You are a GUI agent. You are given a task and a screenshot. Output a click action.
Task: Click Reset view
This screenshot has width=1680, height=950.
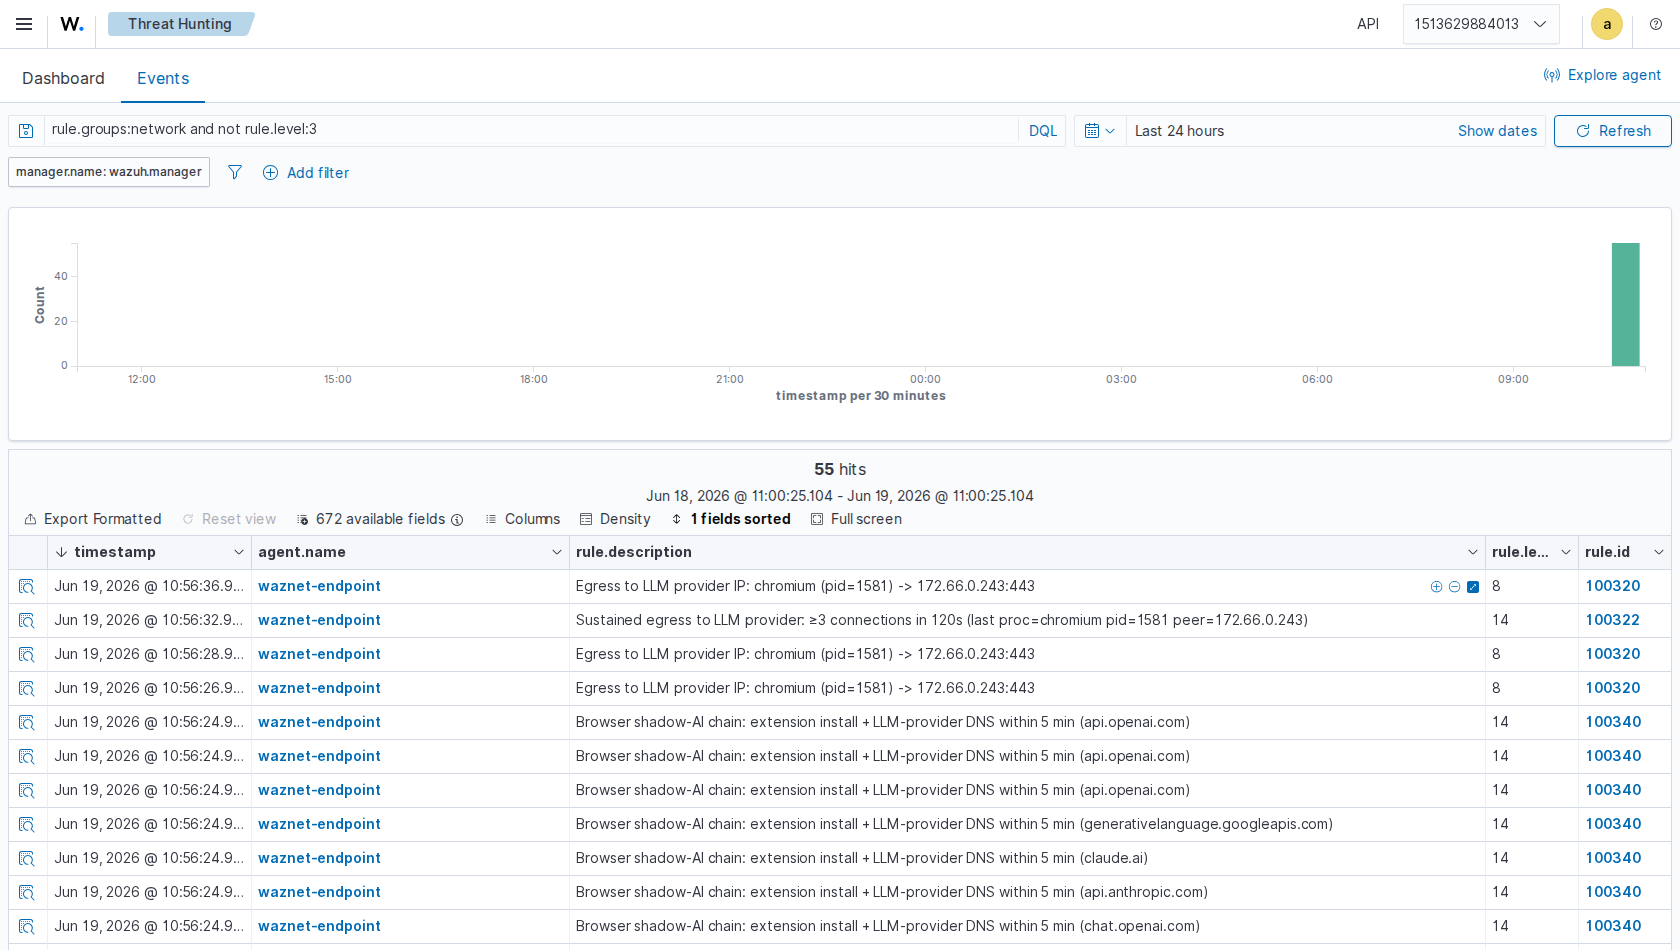229,519
